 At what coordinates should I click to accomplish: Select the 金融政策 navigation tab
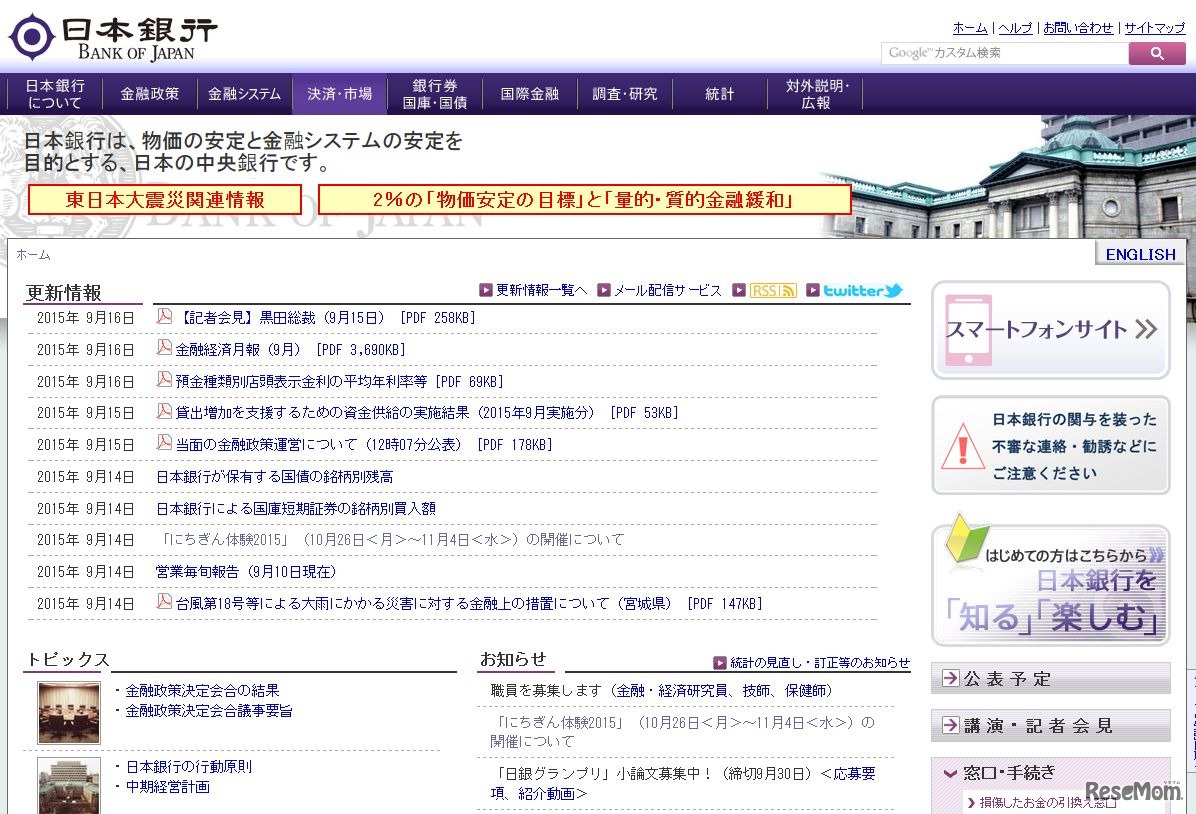point(150,94)
